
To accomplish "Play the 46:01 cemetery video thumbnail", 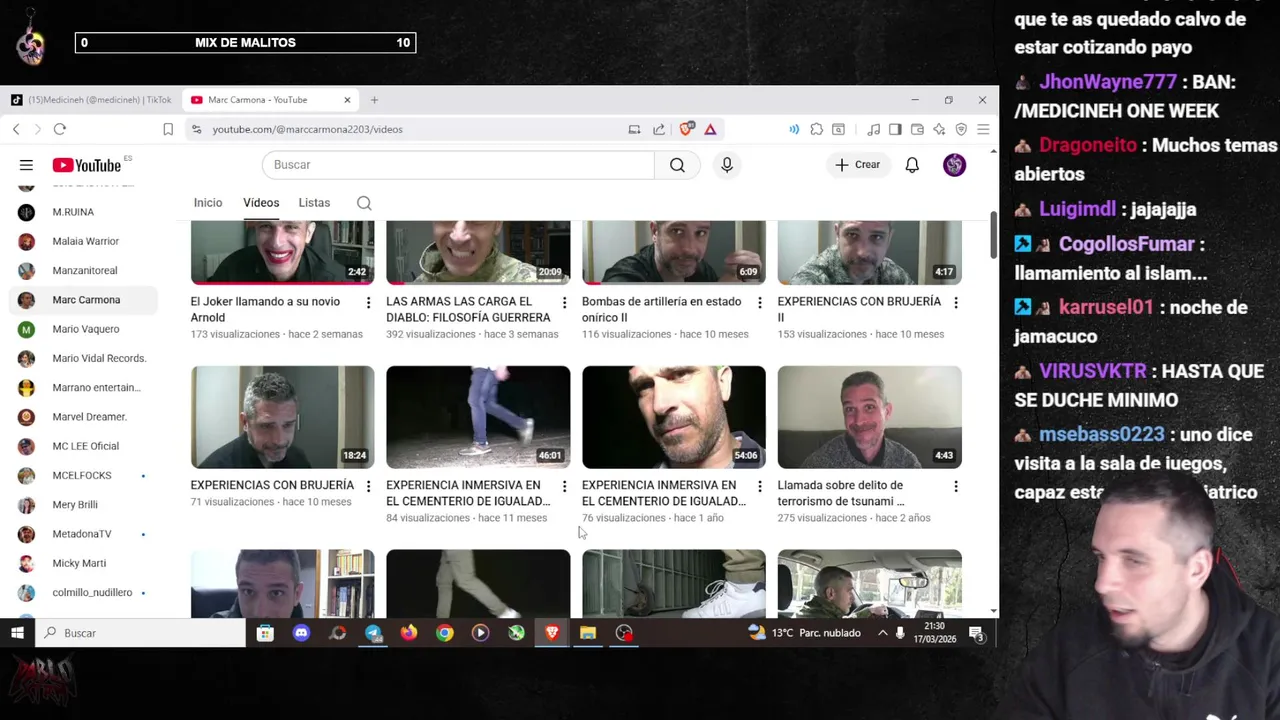I will point(478,417).
